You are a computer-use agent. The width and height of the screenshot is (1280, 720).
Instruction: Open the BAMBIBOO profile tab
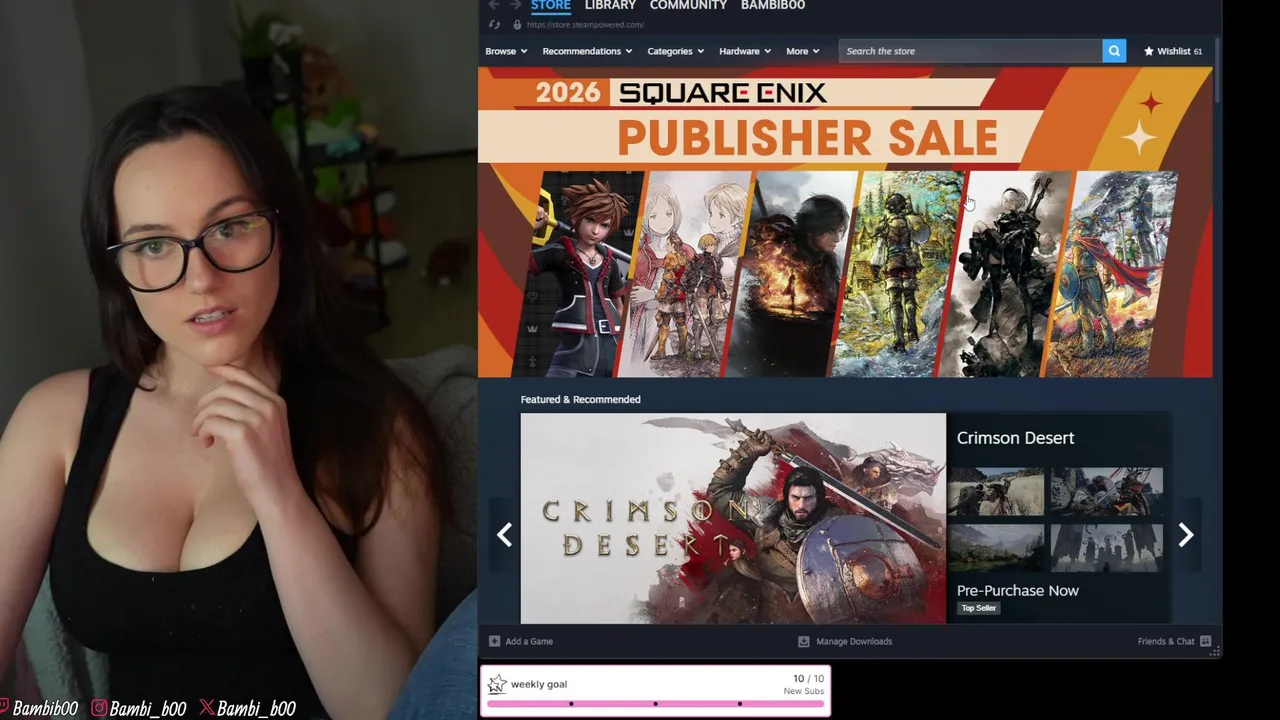click(x=773, y=5)
